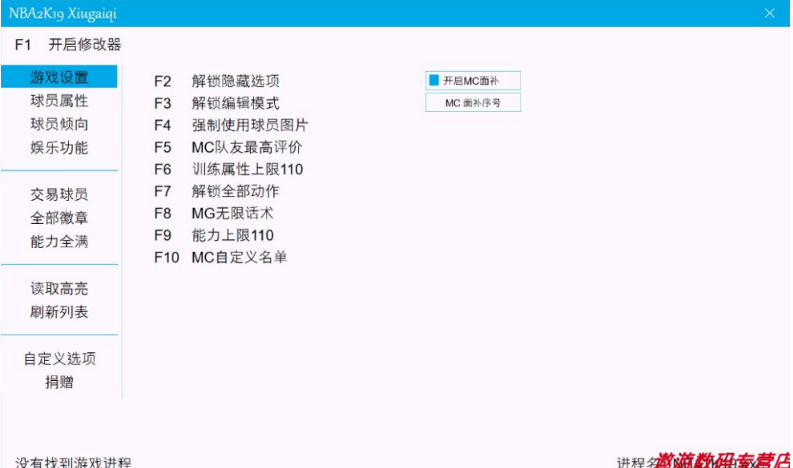
Task: Click the F9 能力上限110 option
Action: 214,235
